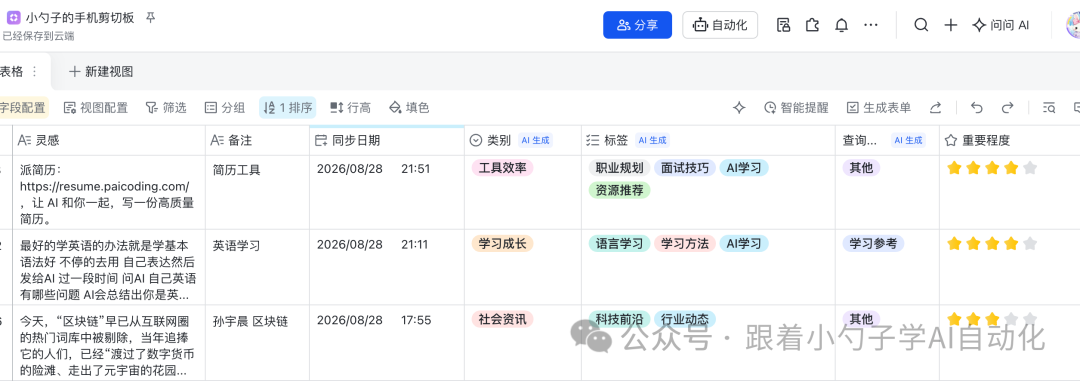Click the 学习方法 tag
The height and width of the screenshot is (381, 1080).
[685, 243]
